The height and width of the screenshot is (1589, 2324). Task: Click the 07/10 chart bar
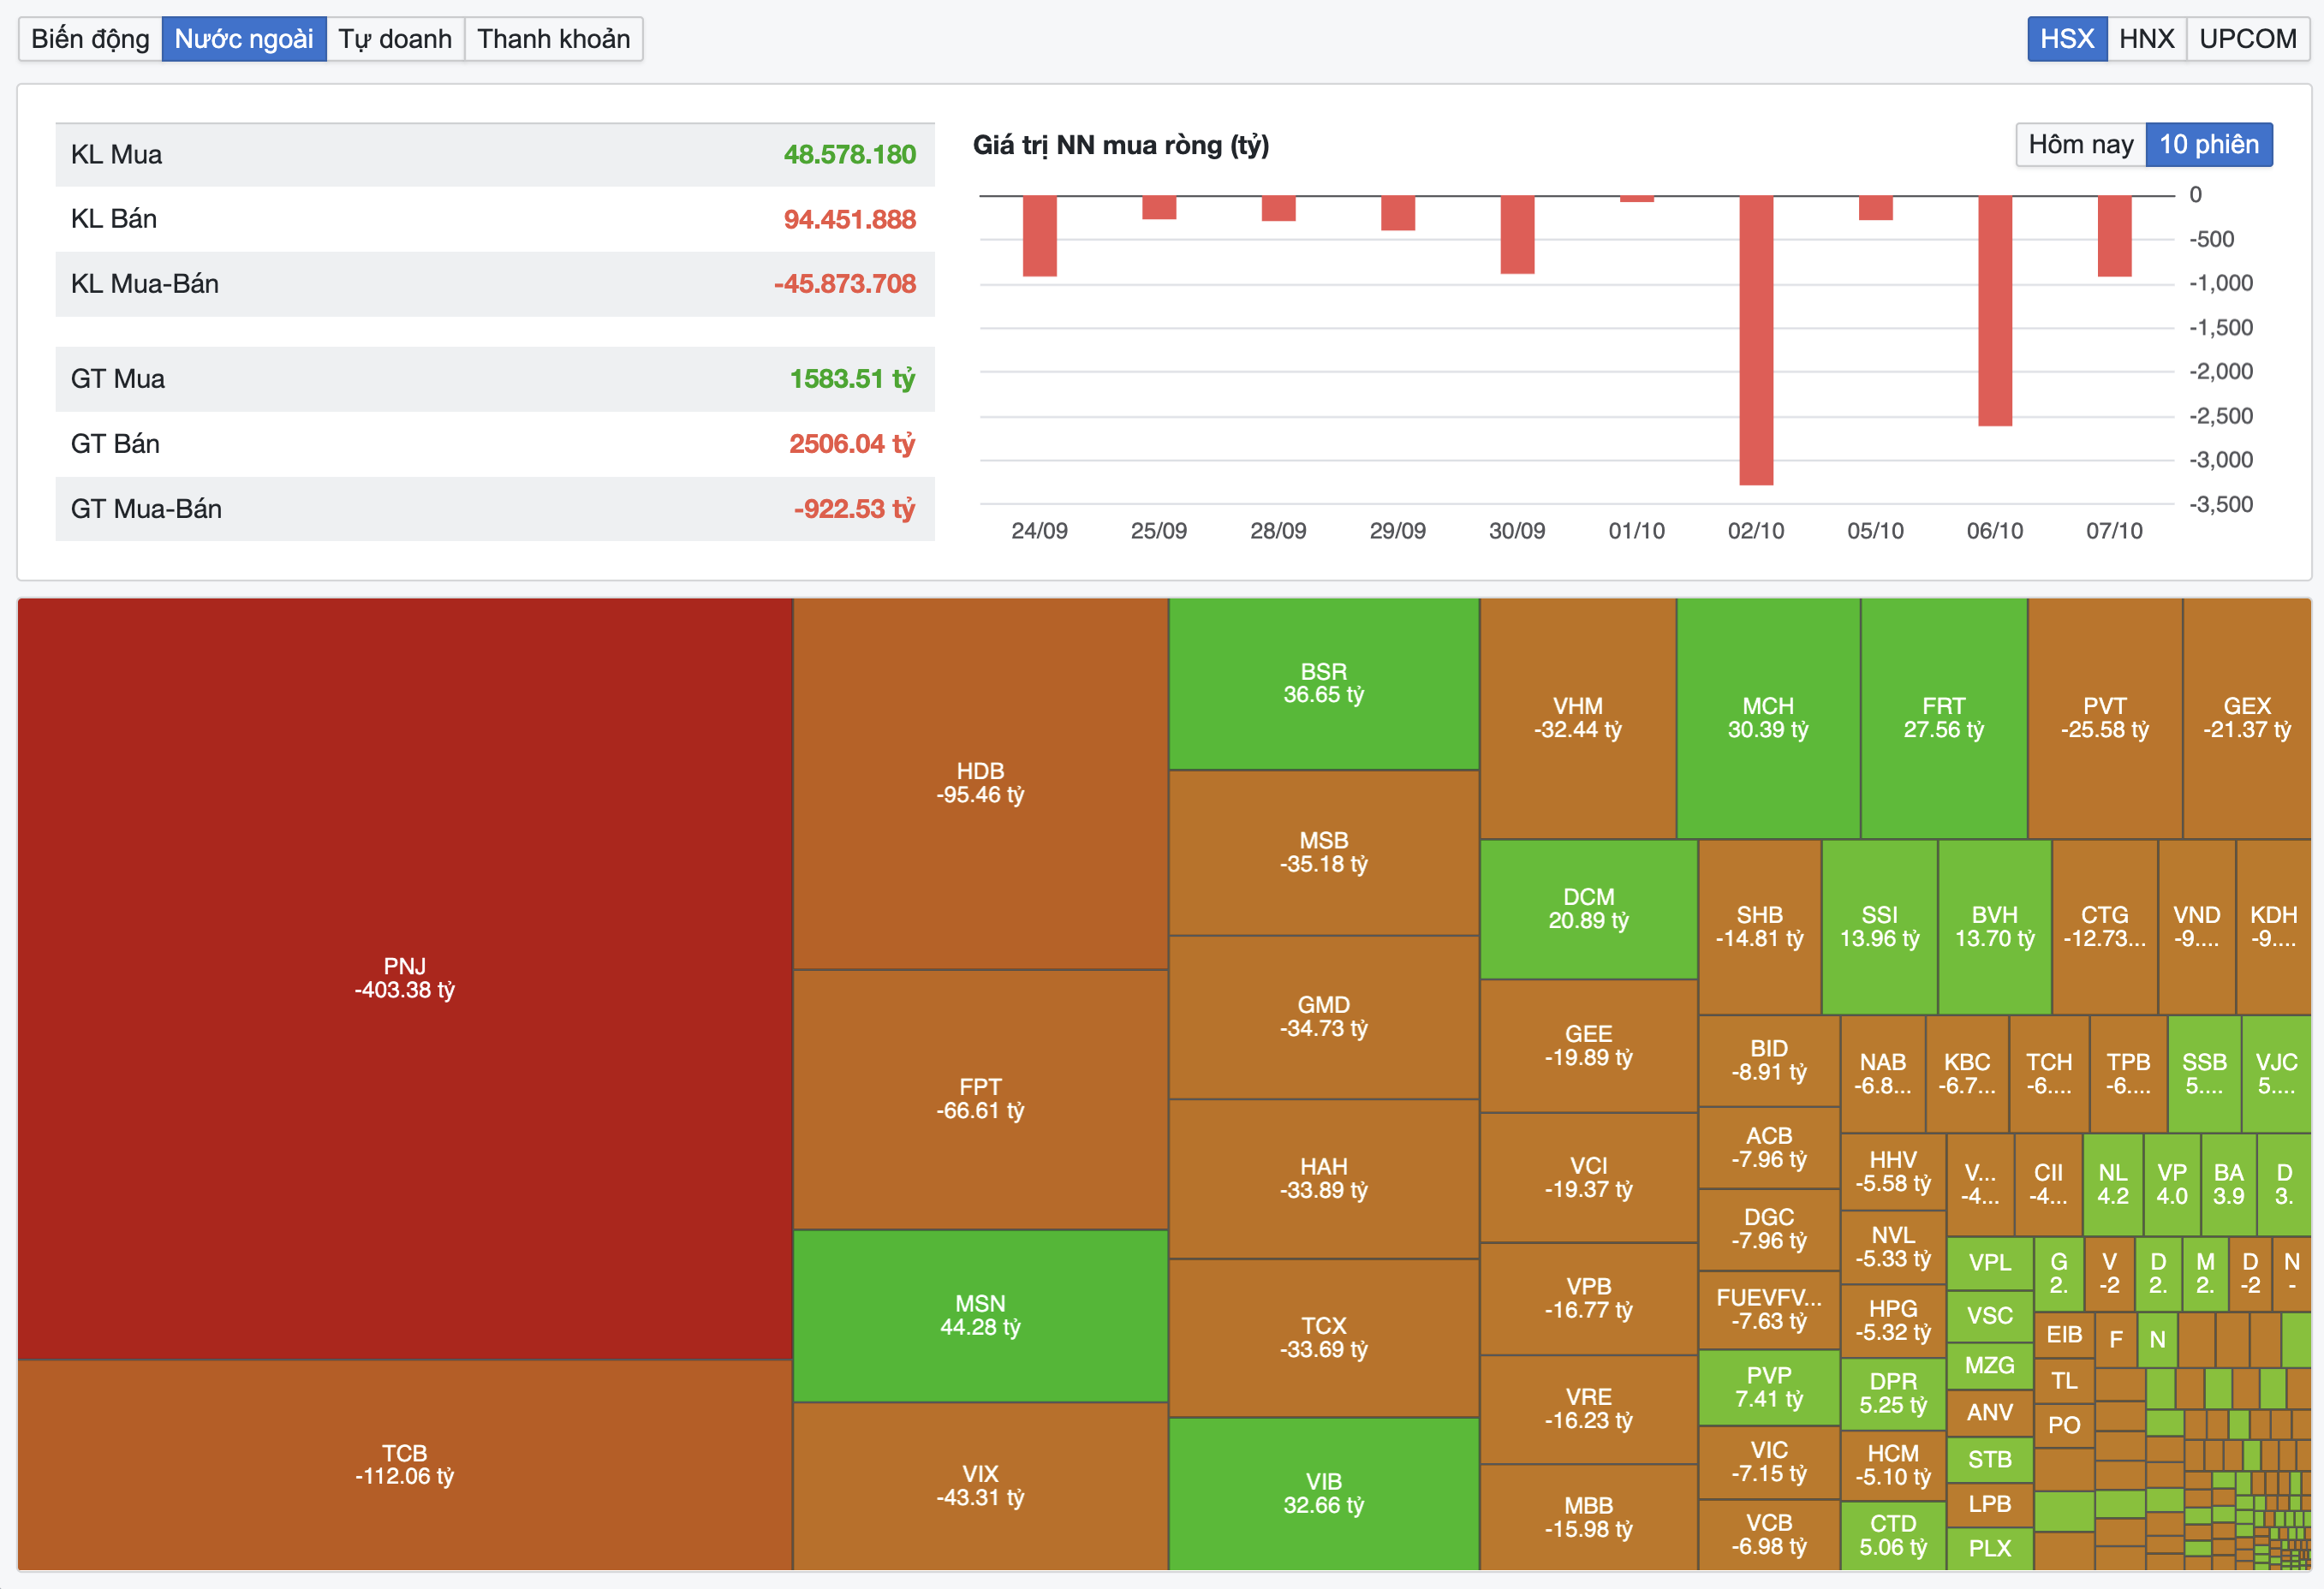[2114, 236]
